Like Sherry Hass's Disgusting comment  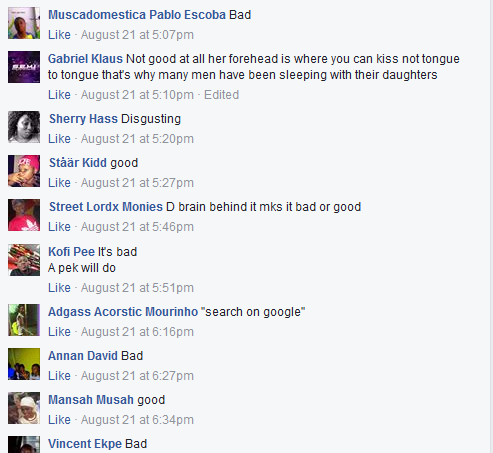(x=59, y=139)
